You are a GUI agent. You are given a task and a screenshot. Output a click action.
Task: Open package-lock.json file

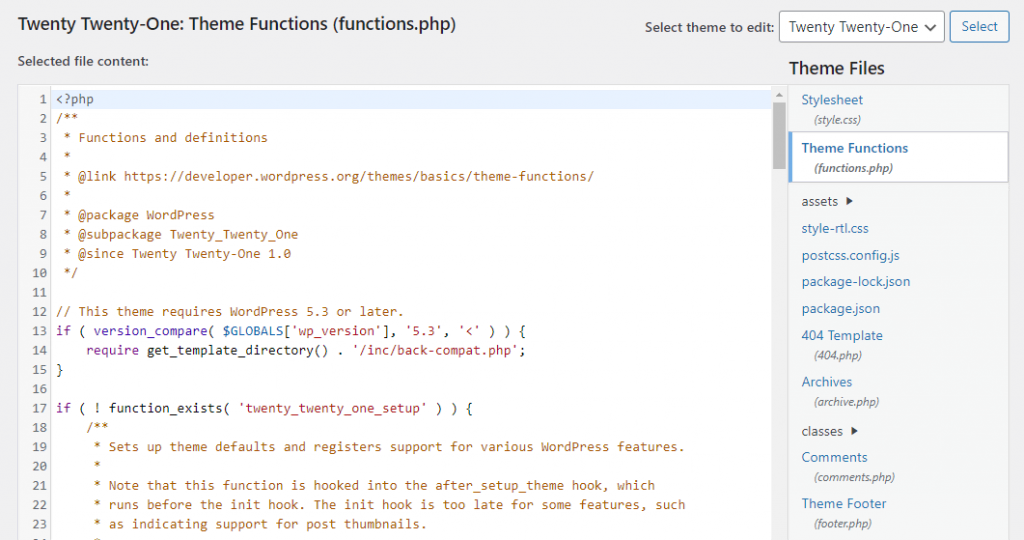pos(855,282)
